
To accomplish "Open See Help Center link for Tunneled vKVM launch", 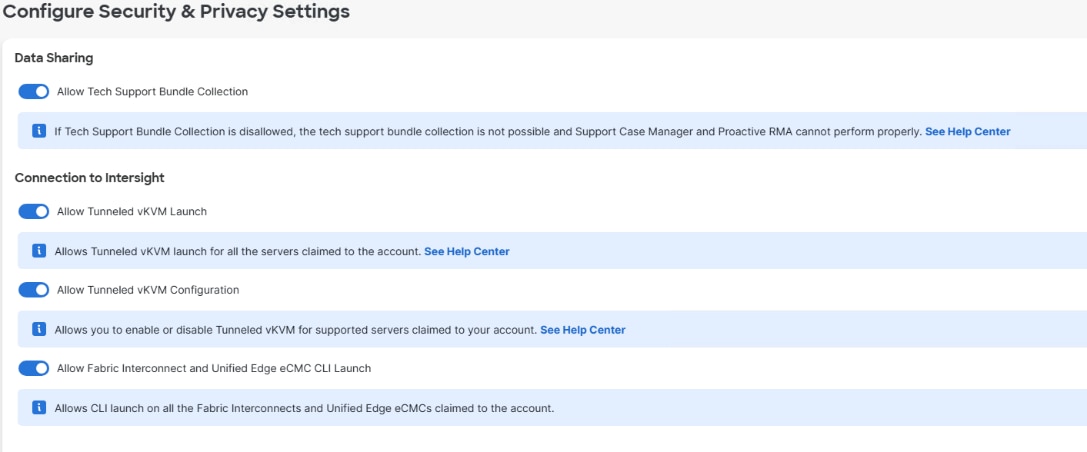I will pos(467,251).
